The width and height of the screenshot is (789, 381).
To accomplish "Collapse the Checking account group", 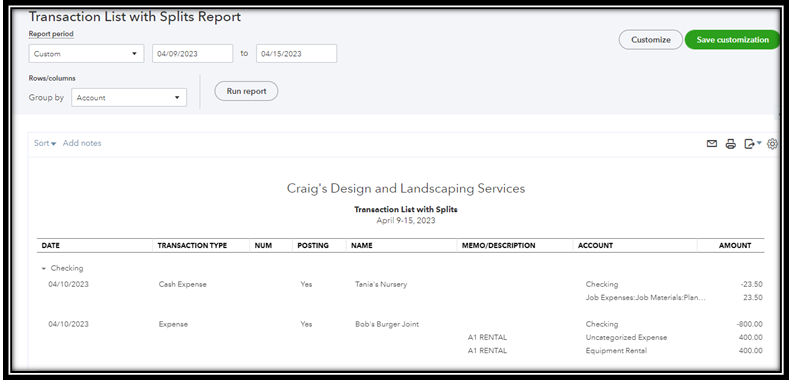I will (44, 269).
